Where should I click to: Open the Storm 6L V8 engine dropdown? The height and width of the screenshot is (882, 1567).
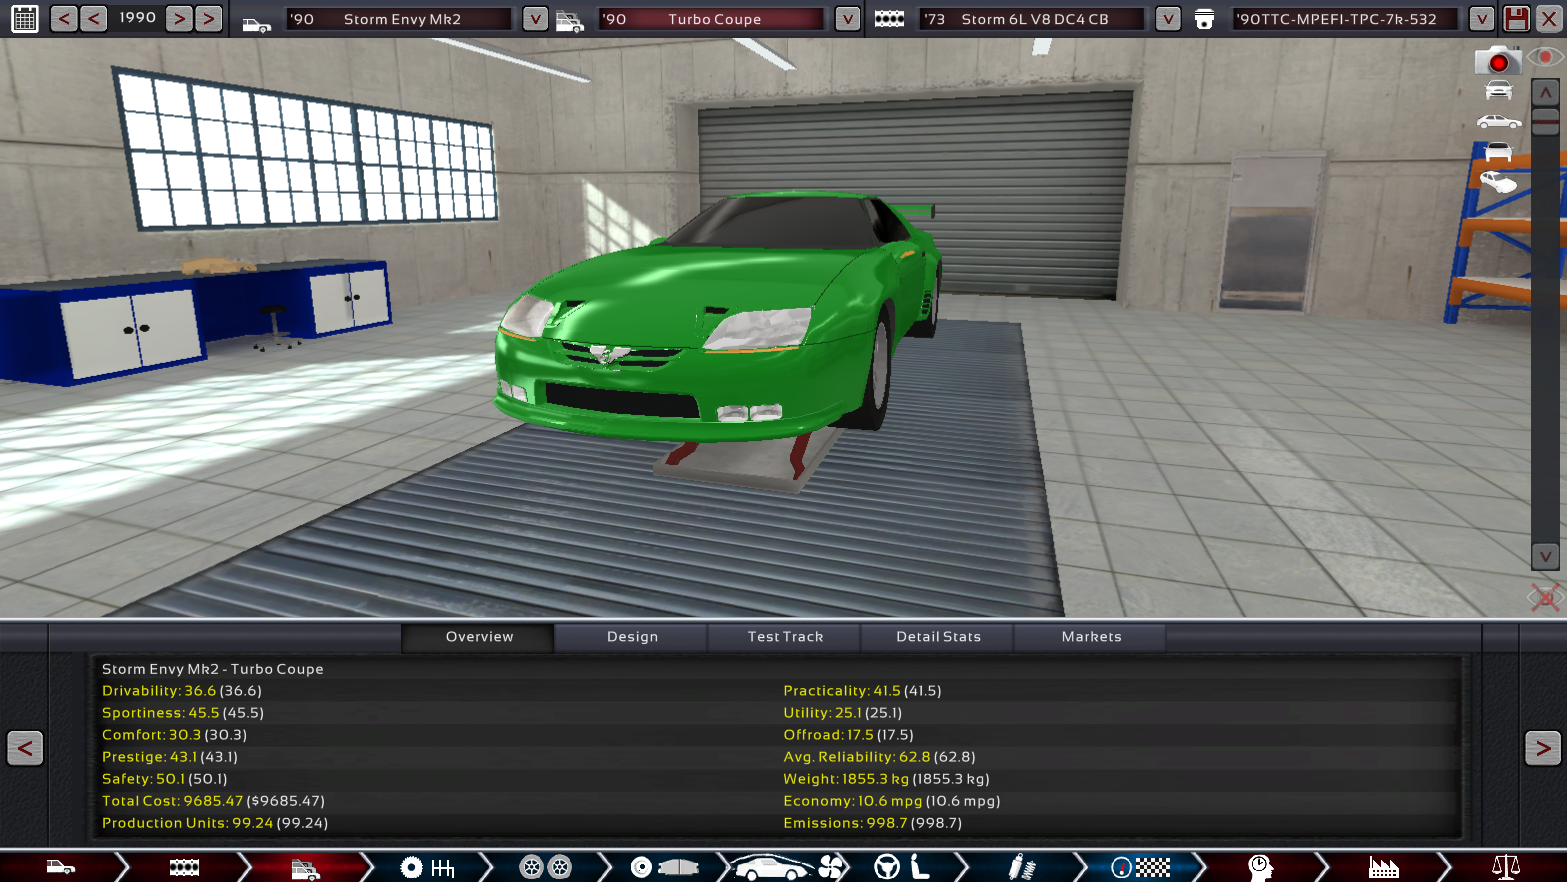1167,19
